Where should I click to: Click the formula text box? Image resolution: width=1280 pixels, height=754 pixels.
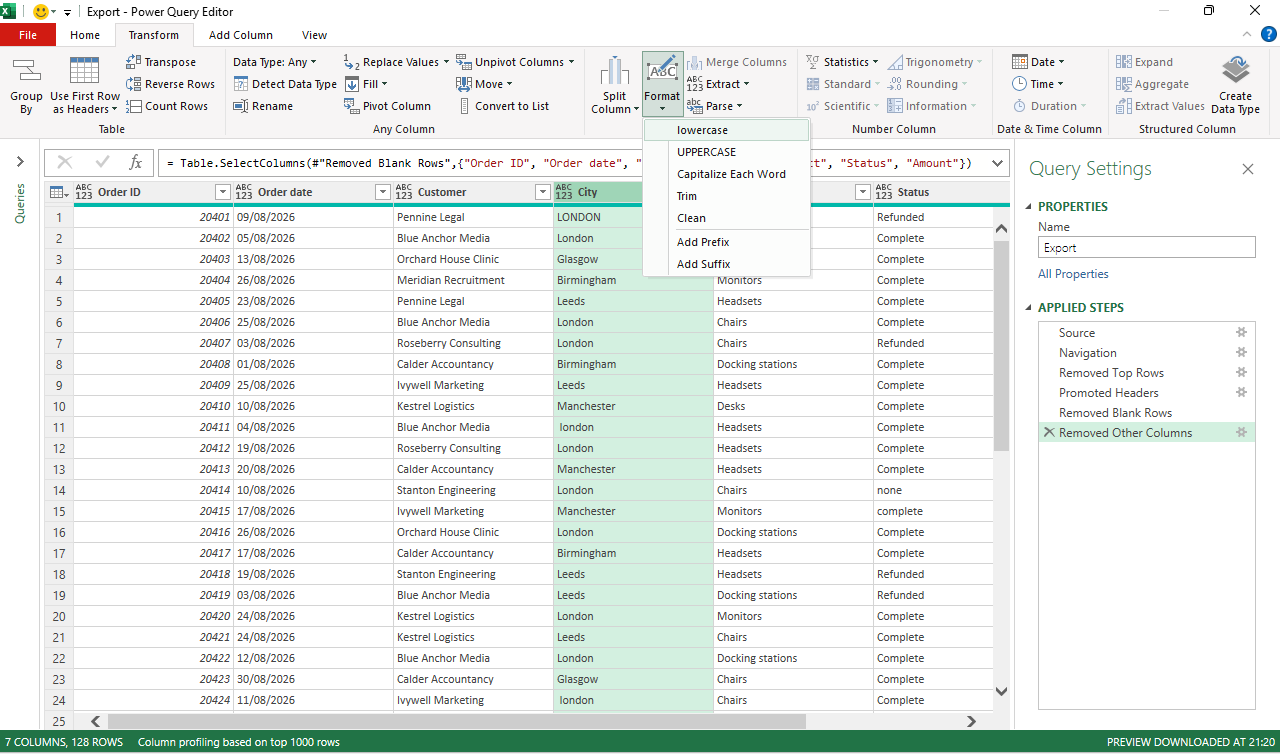coord(573,163)
